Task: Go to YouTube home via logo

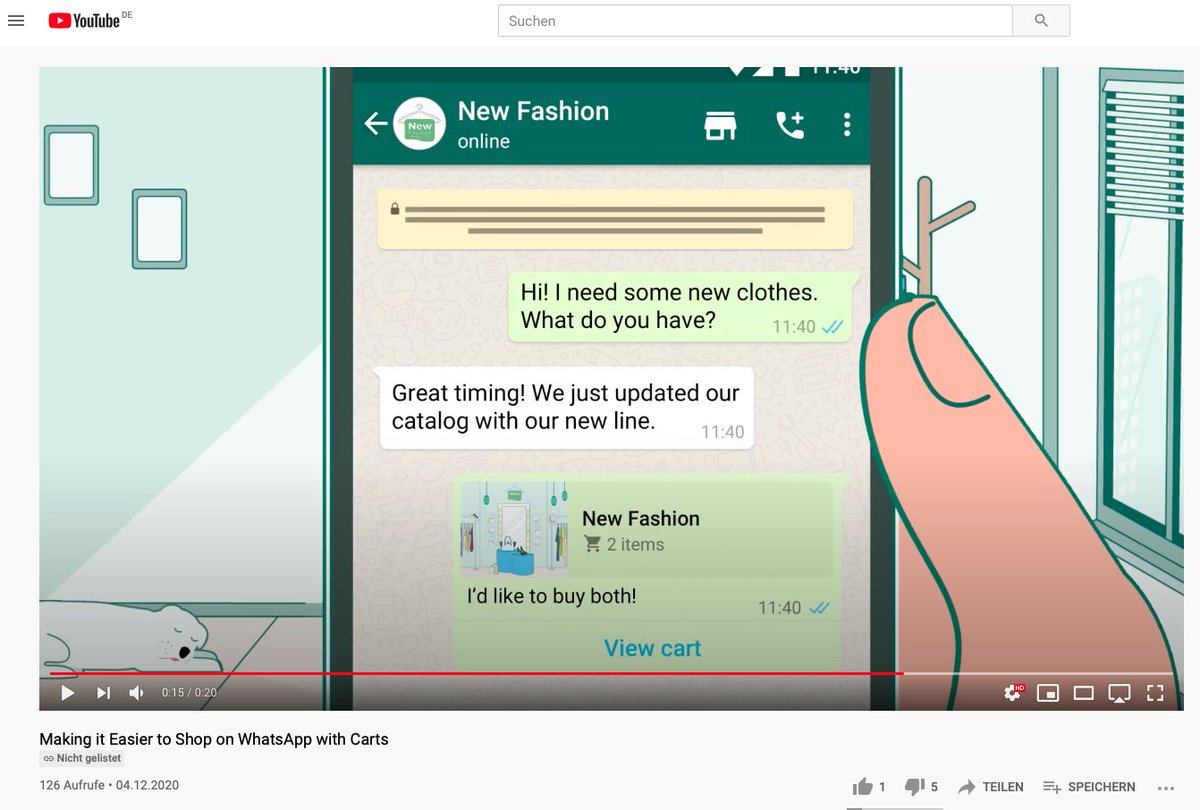Action: (x=84, y=20)
